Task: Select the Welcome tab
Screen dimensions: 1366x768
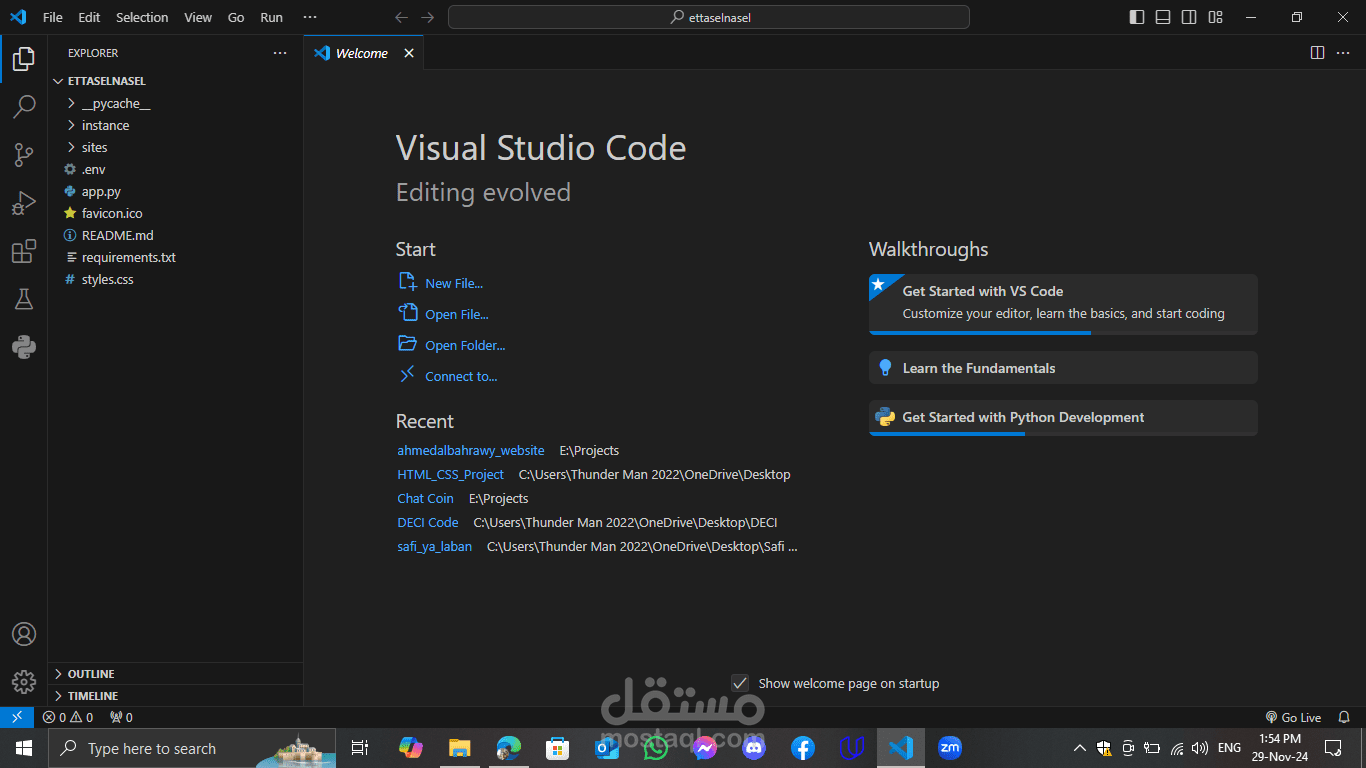Action: click(x=364, y=53)
